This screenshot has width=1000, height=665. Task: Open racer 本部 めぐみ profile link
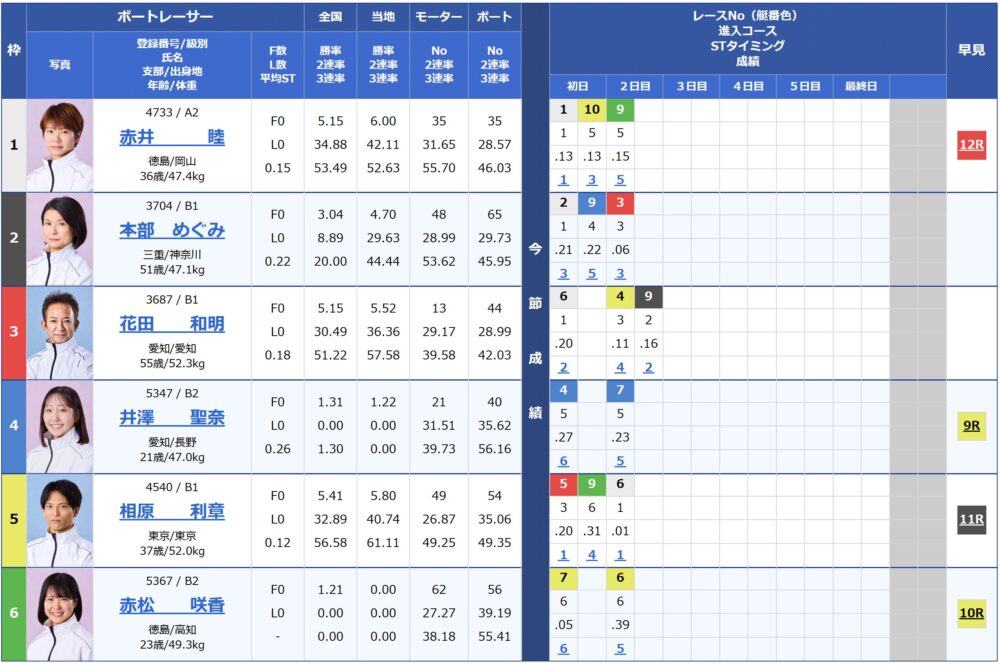(172, 230)
